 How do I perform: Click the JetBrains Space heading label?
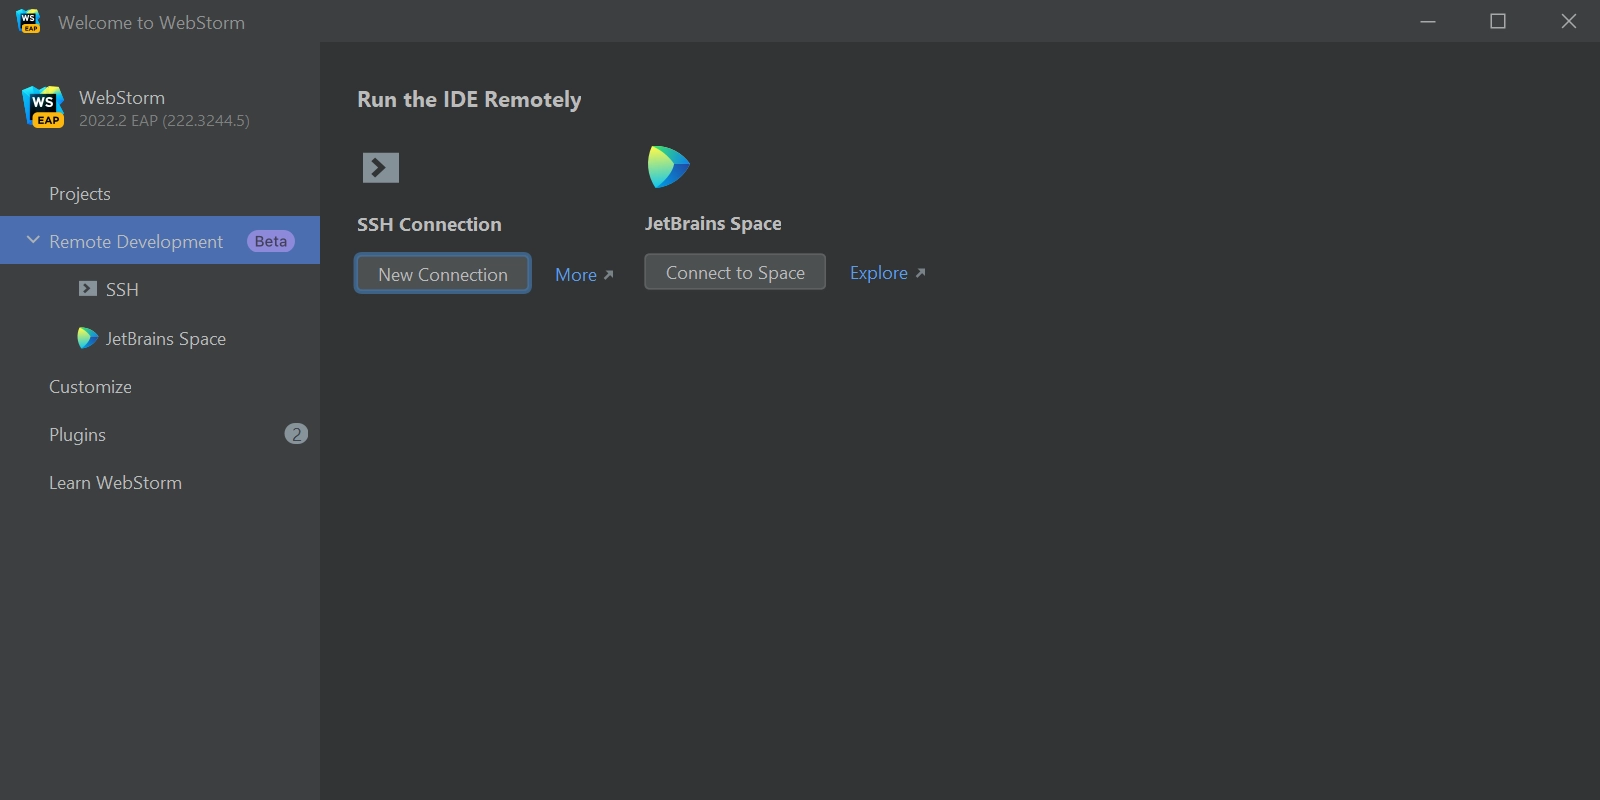coord(713,224)
